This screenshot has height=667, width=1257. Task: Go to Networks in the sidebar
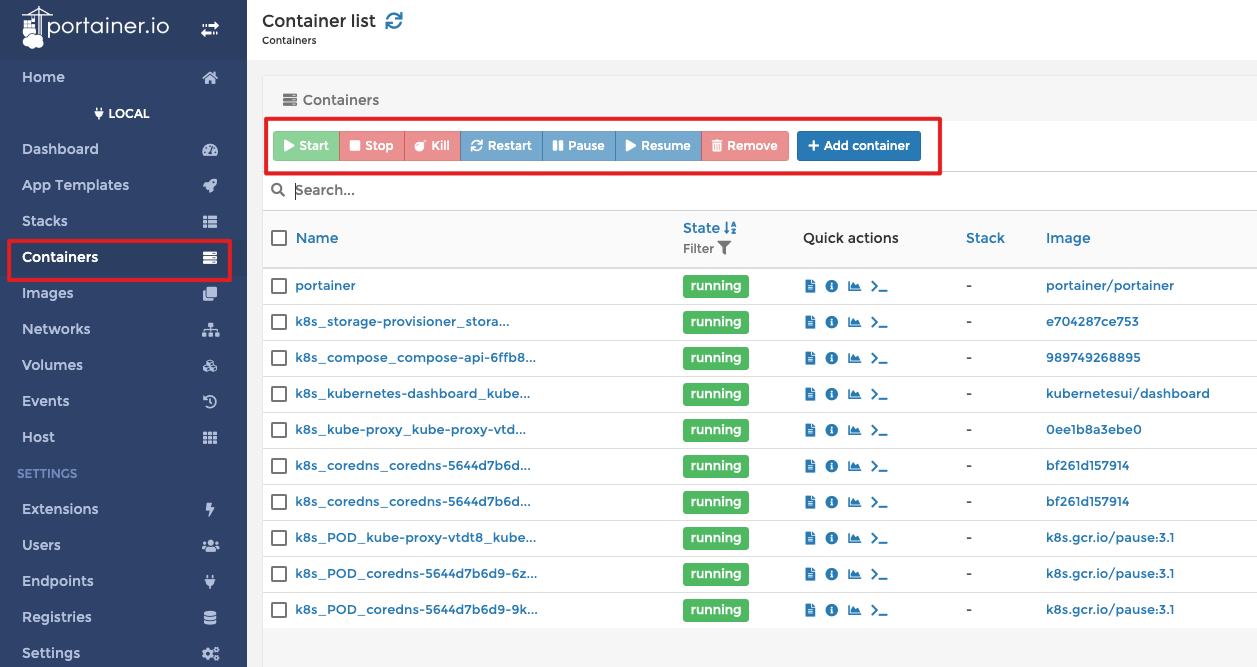(x=123, y=329)
